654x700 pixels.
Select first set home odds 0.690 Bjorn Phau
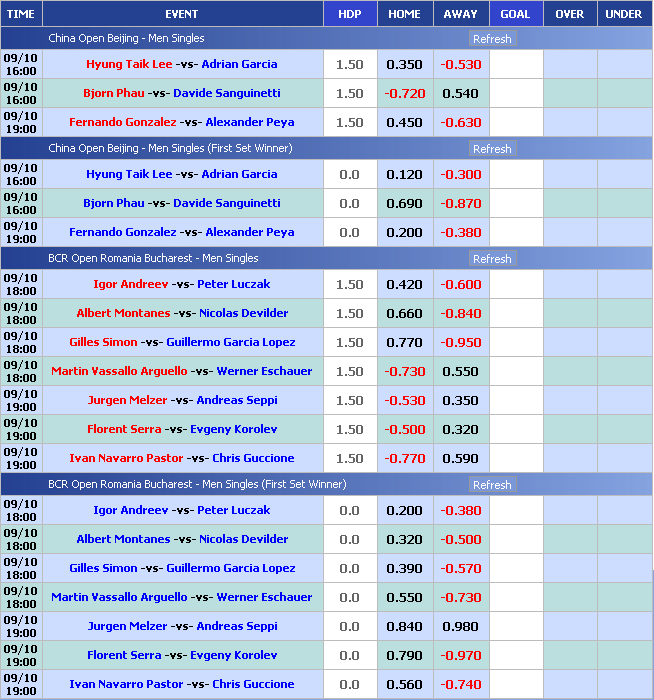click(x=404, y=203)
